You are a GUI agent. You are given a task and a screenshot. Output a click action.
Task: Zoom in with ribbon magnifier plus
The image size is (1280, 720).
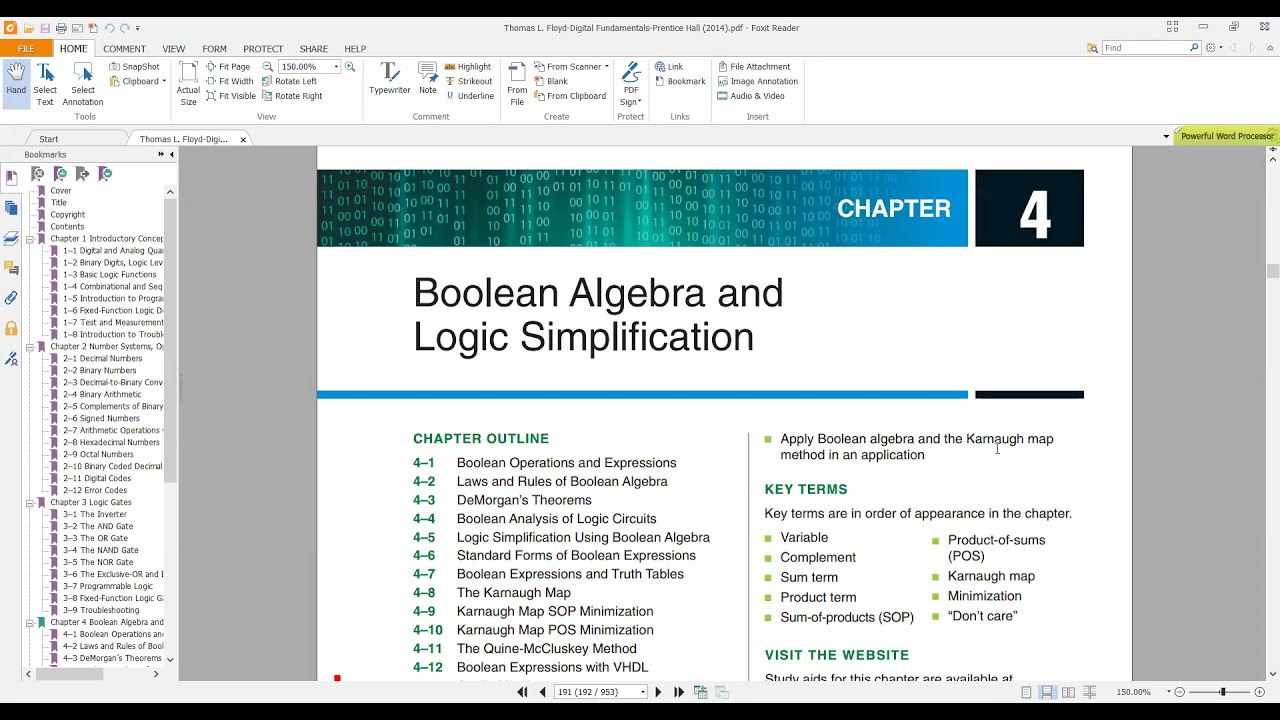[349, 67]
